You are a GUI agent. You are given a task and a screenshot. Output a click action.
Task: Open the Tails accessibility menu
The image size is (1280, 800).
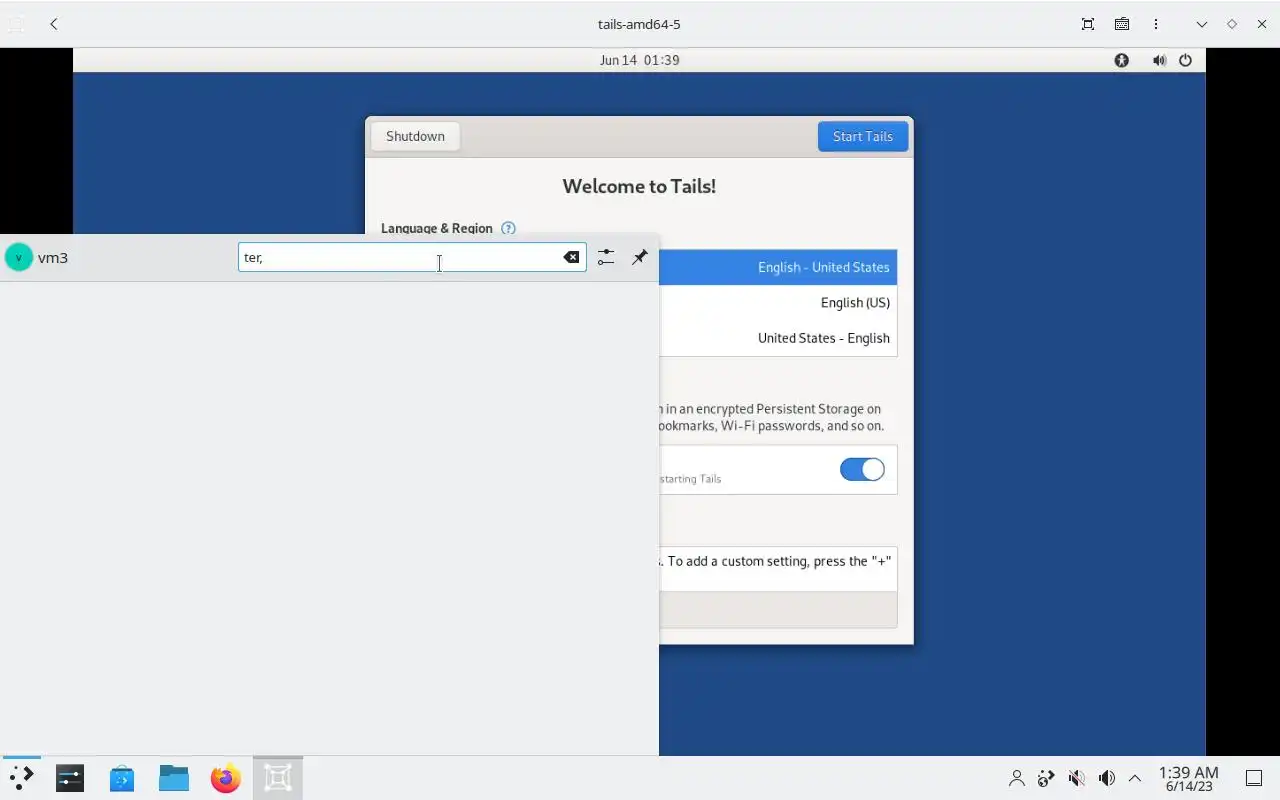pos(1122,60)
